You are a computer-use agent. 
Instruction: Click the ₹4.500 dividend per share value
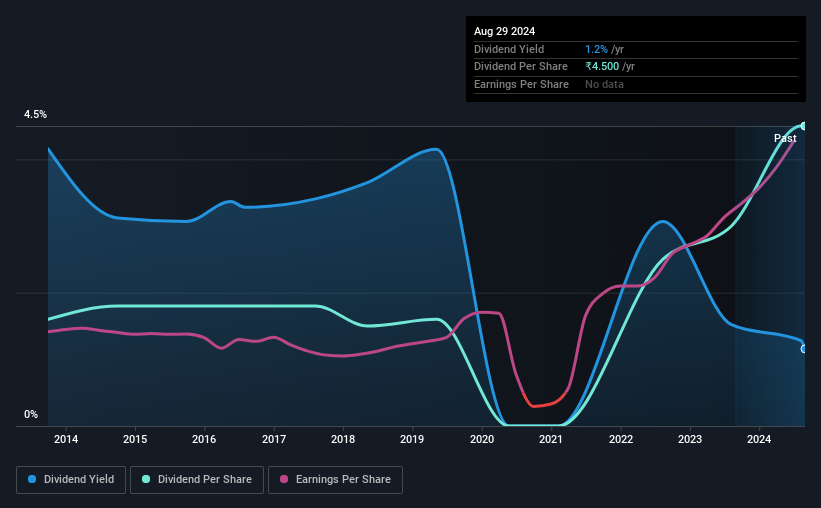tap(602, 67)
